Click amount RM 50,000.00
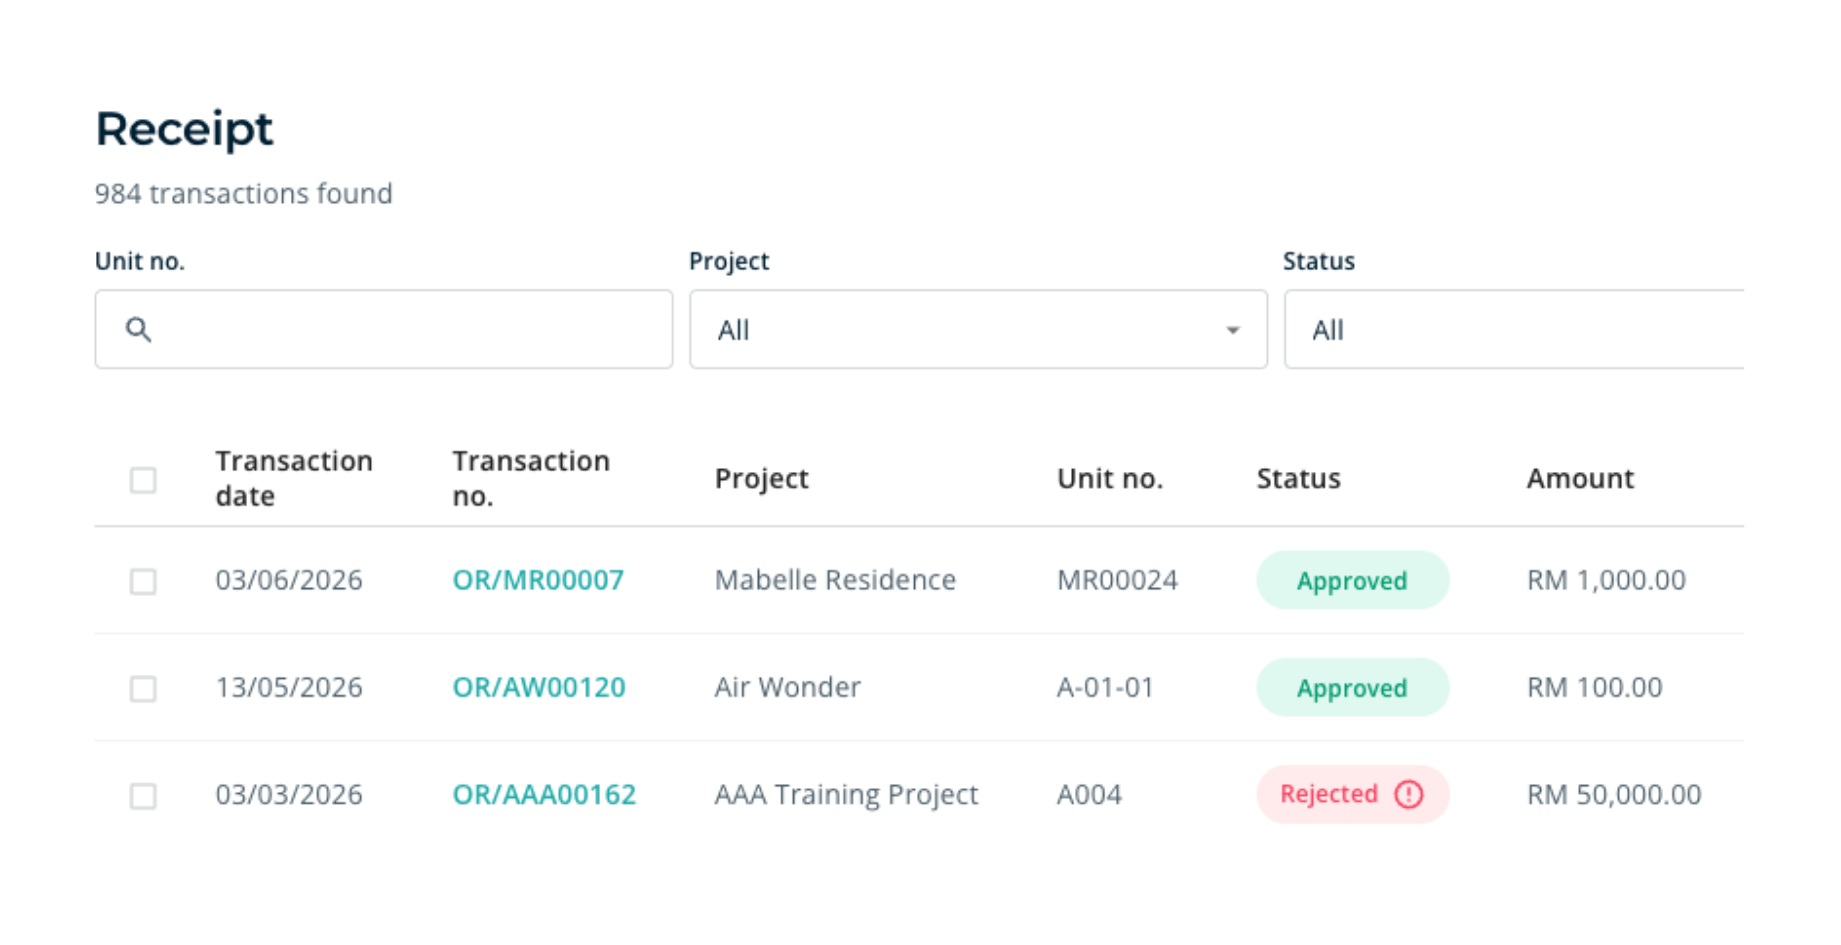Image resolution: width=1841 pixels, height=945 pixels. [x=1614, y=794]
